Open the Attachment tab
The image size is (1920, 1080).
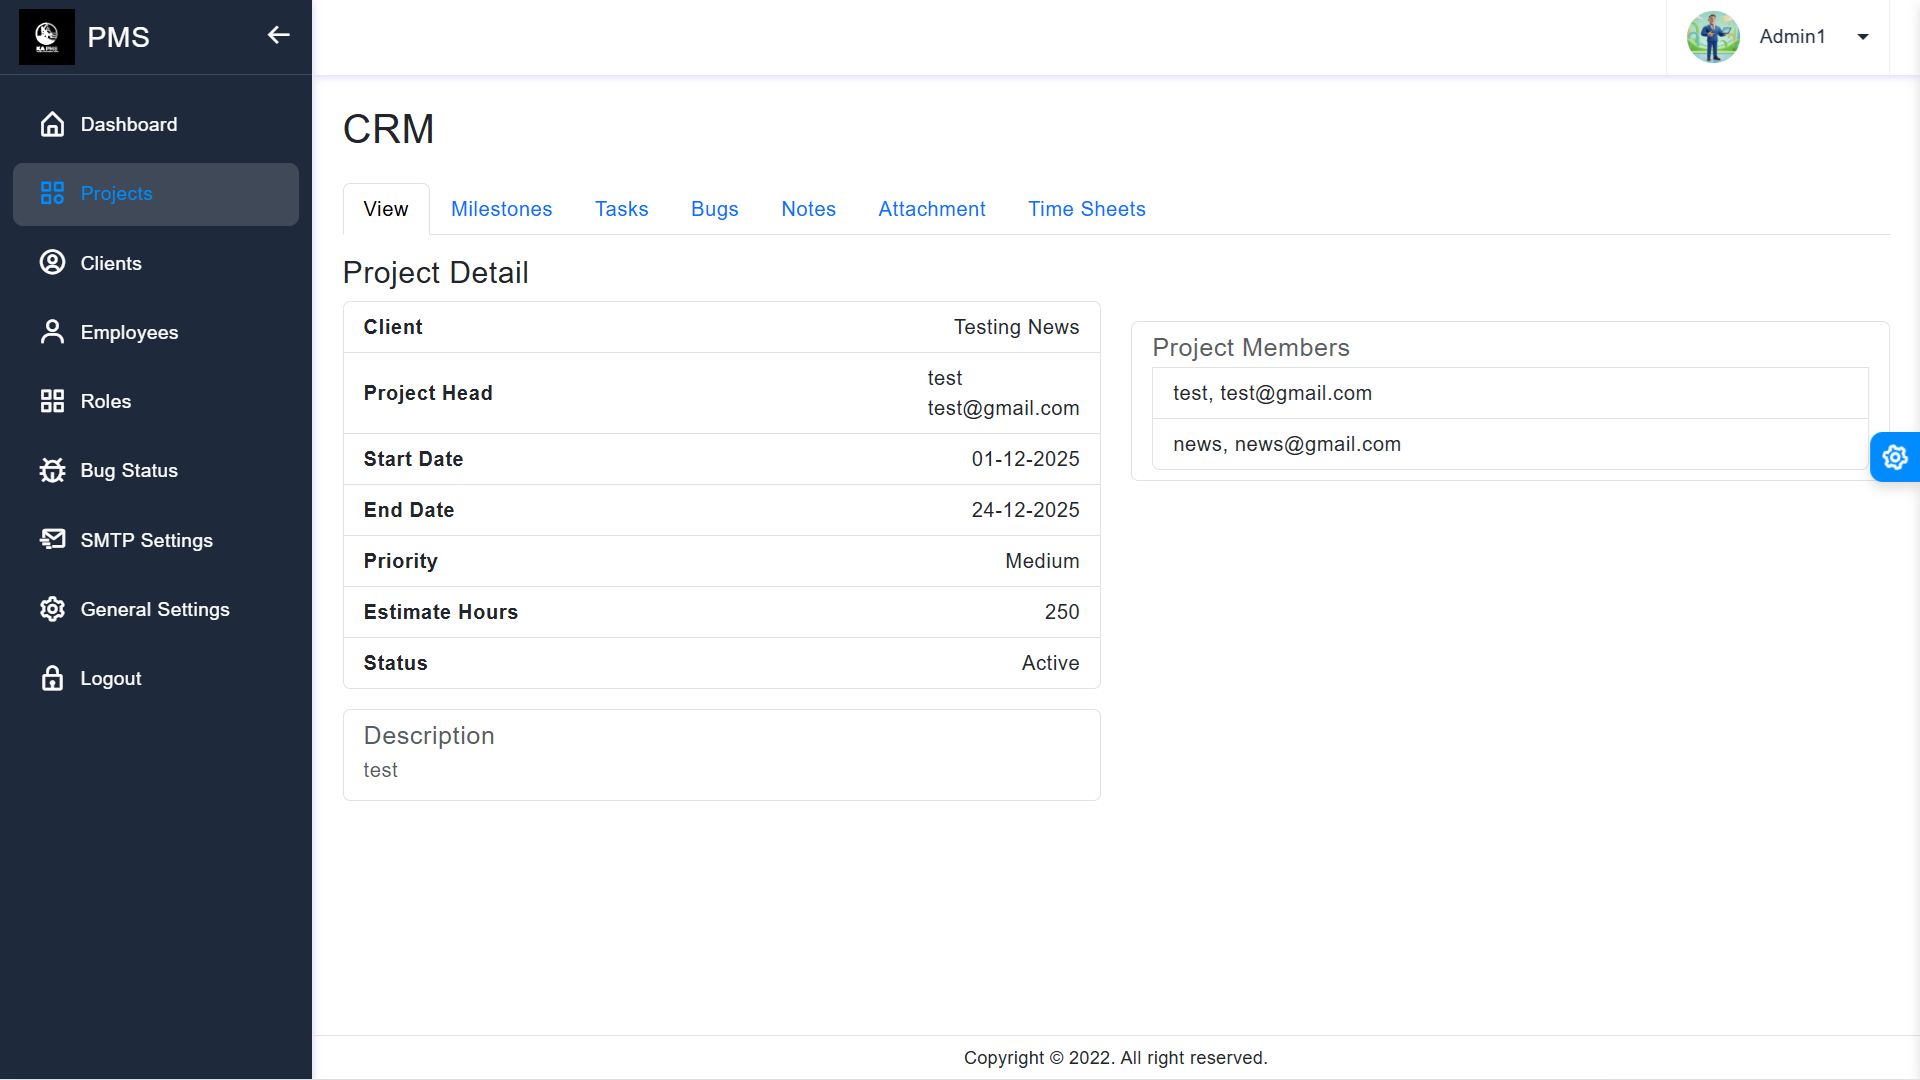931,209
